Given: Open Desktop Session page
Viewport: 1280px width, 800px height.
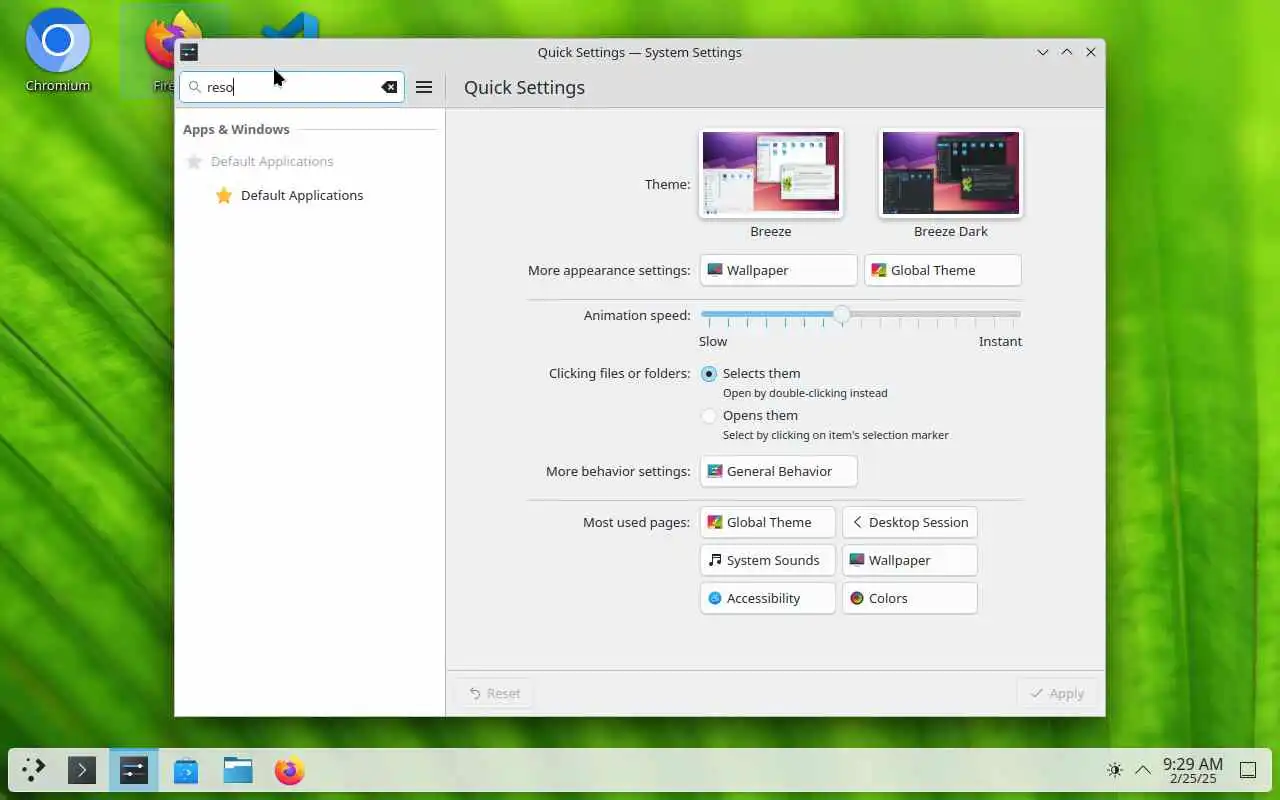Looking at the screenshot, I should pos(910,522).
